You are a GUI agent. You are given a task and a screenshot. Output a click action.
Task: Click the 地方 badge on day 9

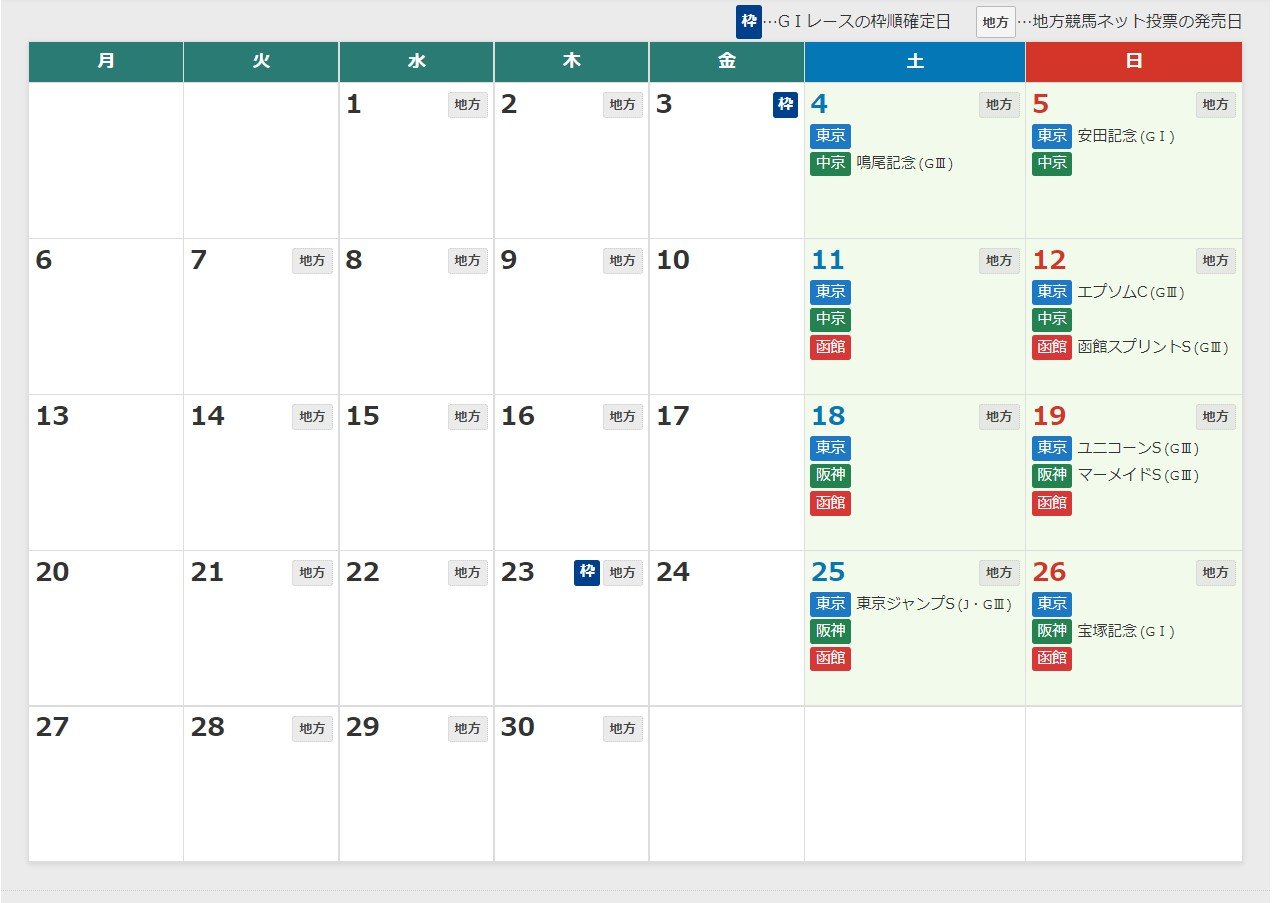point(623,261)
